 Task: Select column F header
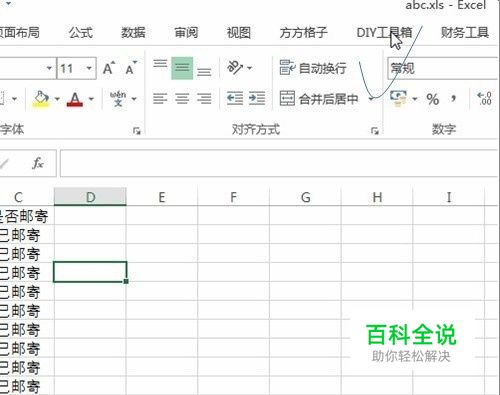click(x=233, y=197)
